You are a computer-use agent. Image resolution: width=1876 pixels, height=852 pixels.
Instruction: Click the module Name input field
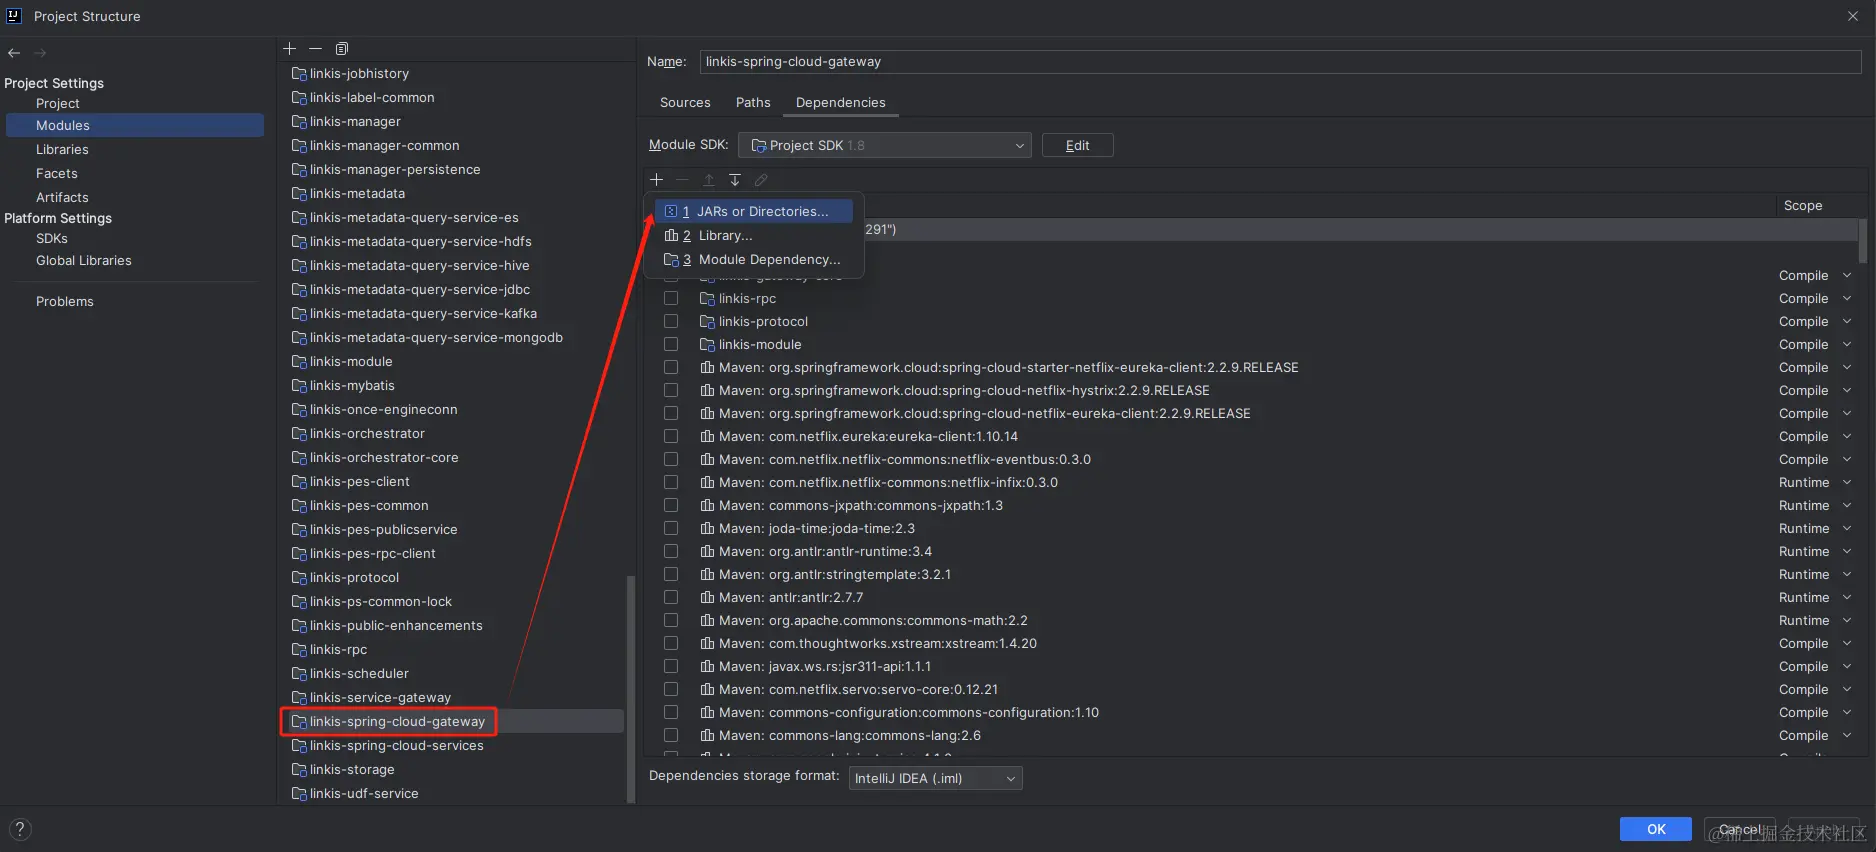point(1280,62)
